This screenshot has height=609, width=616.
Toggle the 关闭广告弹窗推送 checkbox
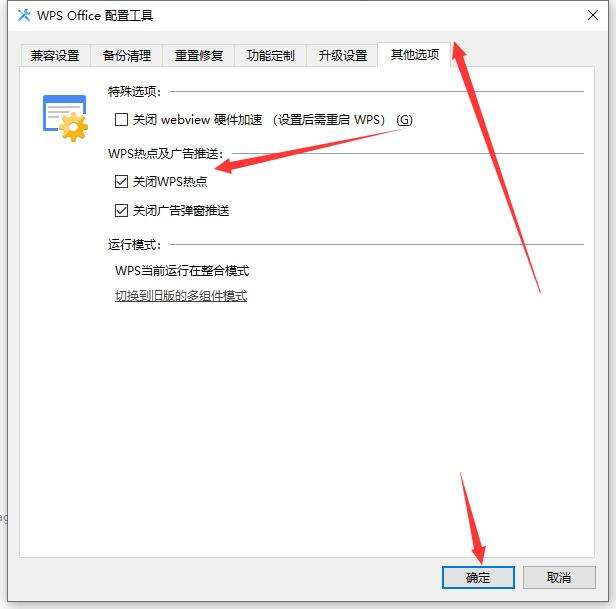click(121, 211)
